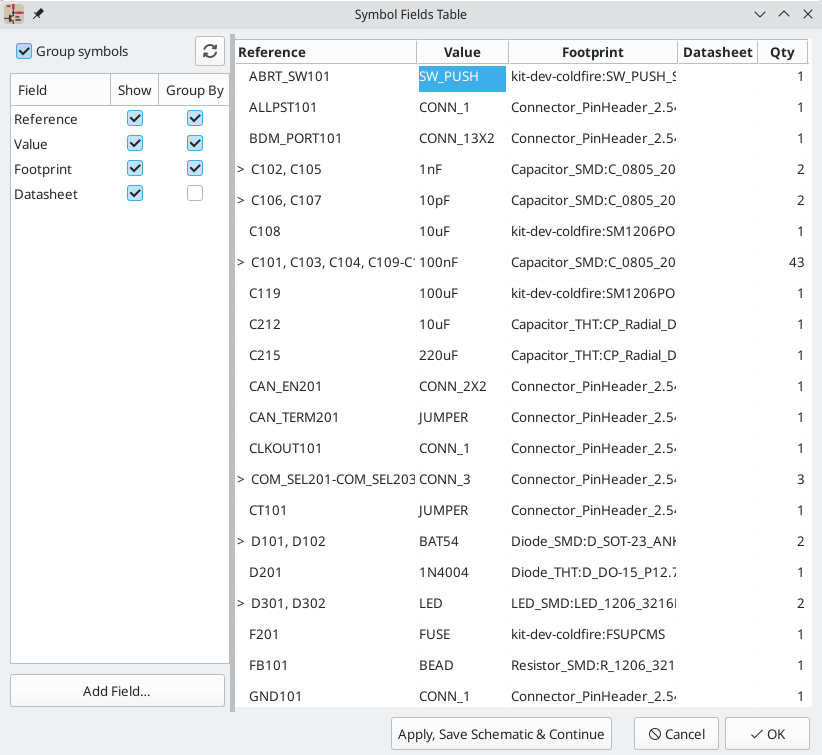Expand the C102, C105 capacitor group
The height and width of the screenshot is (755, 822).
(x=239, y=169)
